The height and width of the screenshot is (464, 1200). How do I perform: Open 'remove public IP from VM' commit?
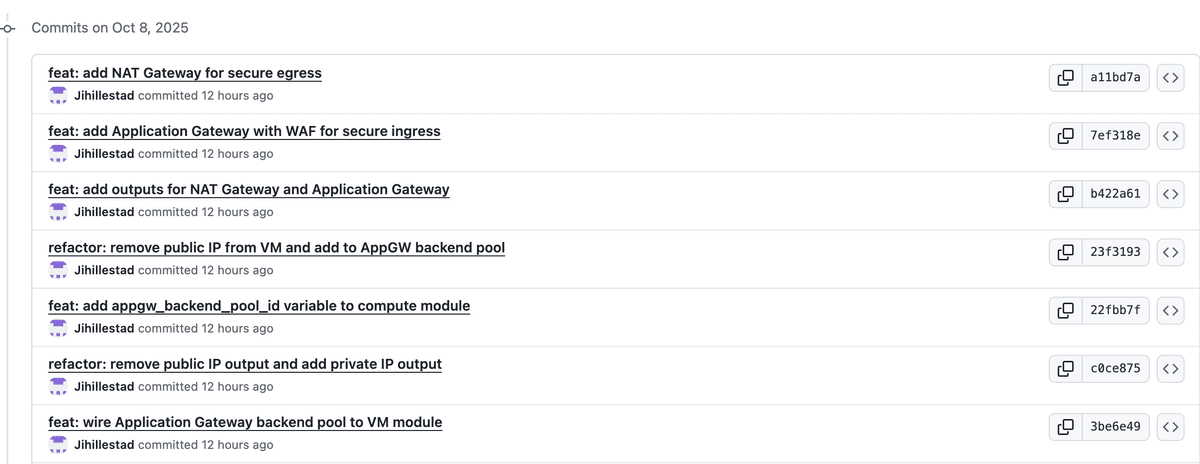[276, 247]
